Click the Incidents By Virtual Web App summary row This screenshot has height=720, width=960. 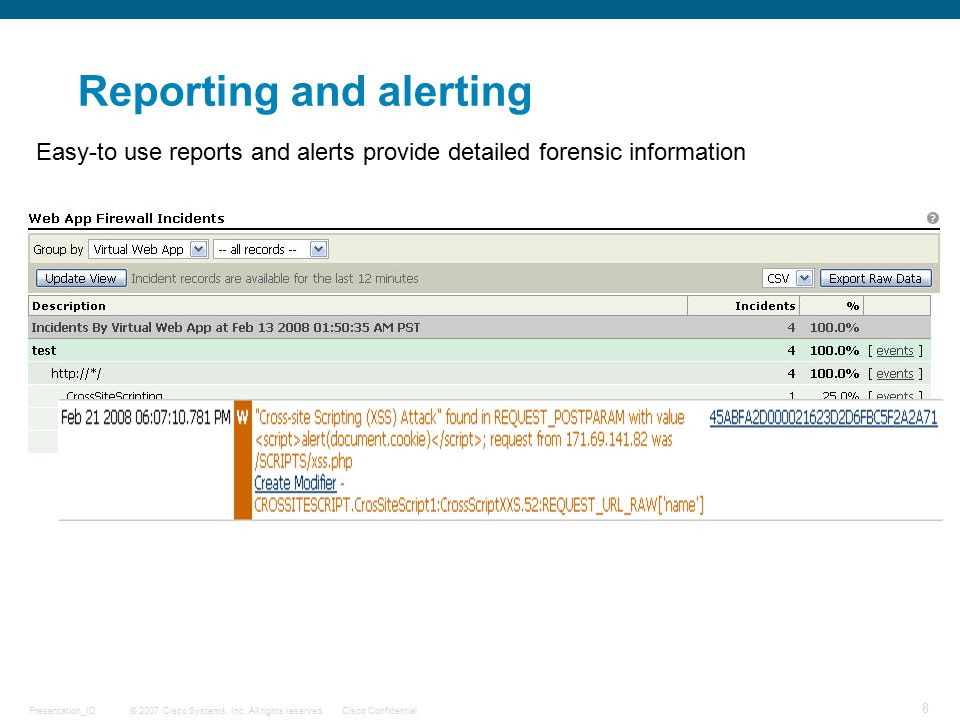(479, 328)
